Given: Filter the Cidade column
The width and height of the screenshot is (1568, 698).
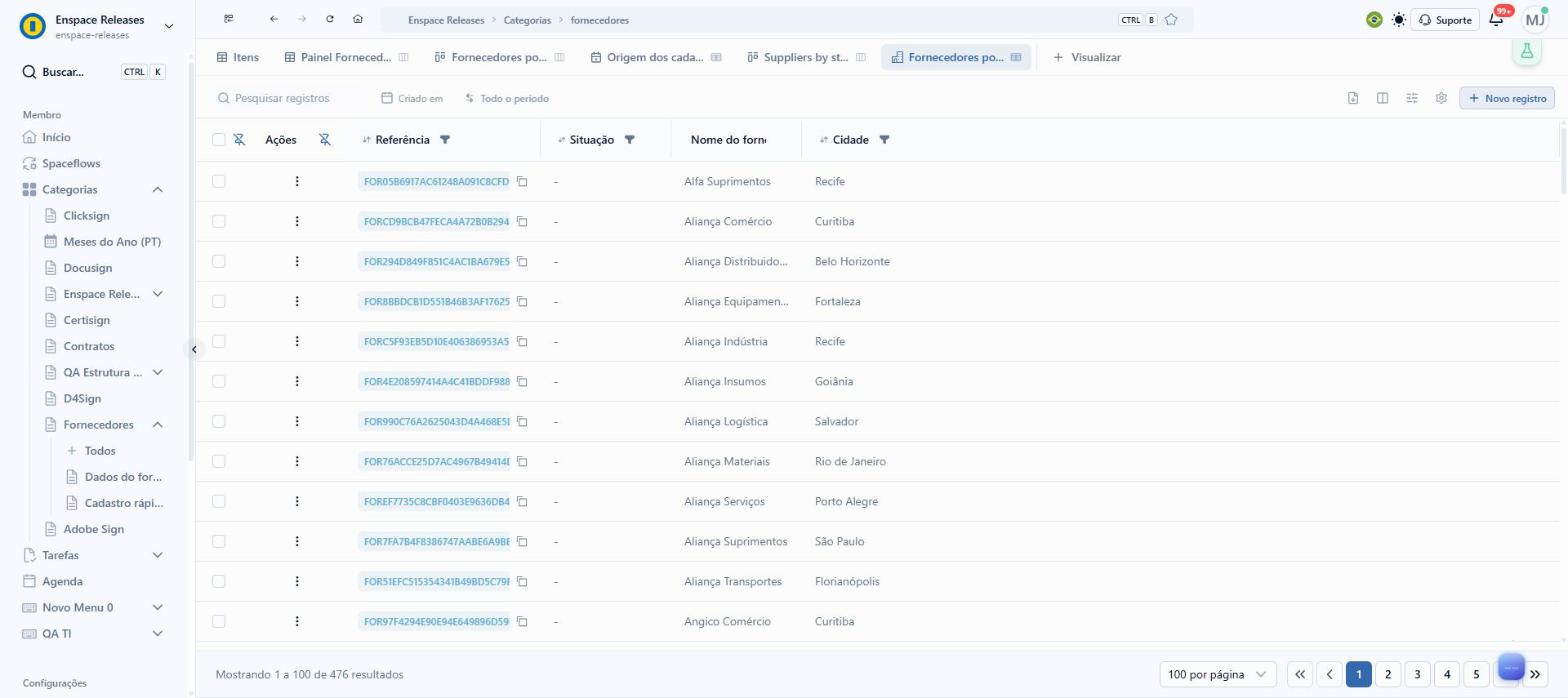Looking at the screenshot, I should (884, 140).
